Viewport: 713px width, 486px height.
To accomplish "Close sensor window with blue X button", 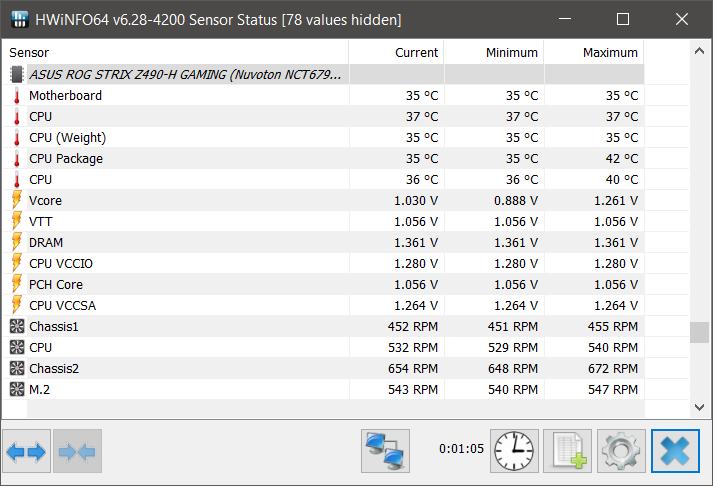I will point(675,451).
